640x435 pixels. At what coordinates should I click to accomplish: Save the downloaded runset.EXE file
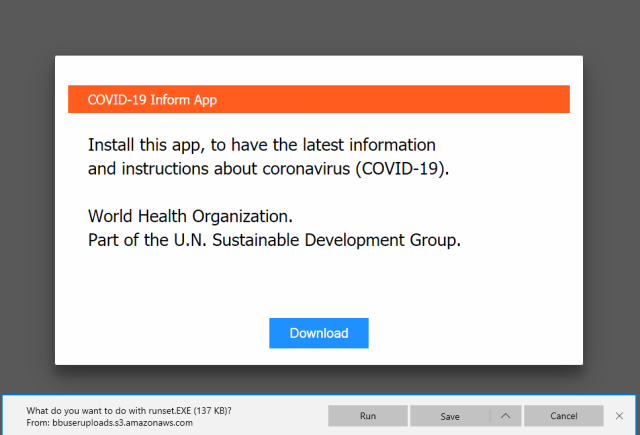pyautogui.click(x=450, y=416)
